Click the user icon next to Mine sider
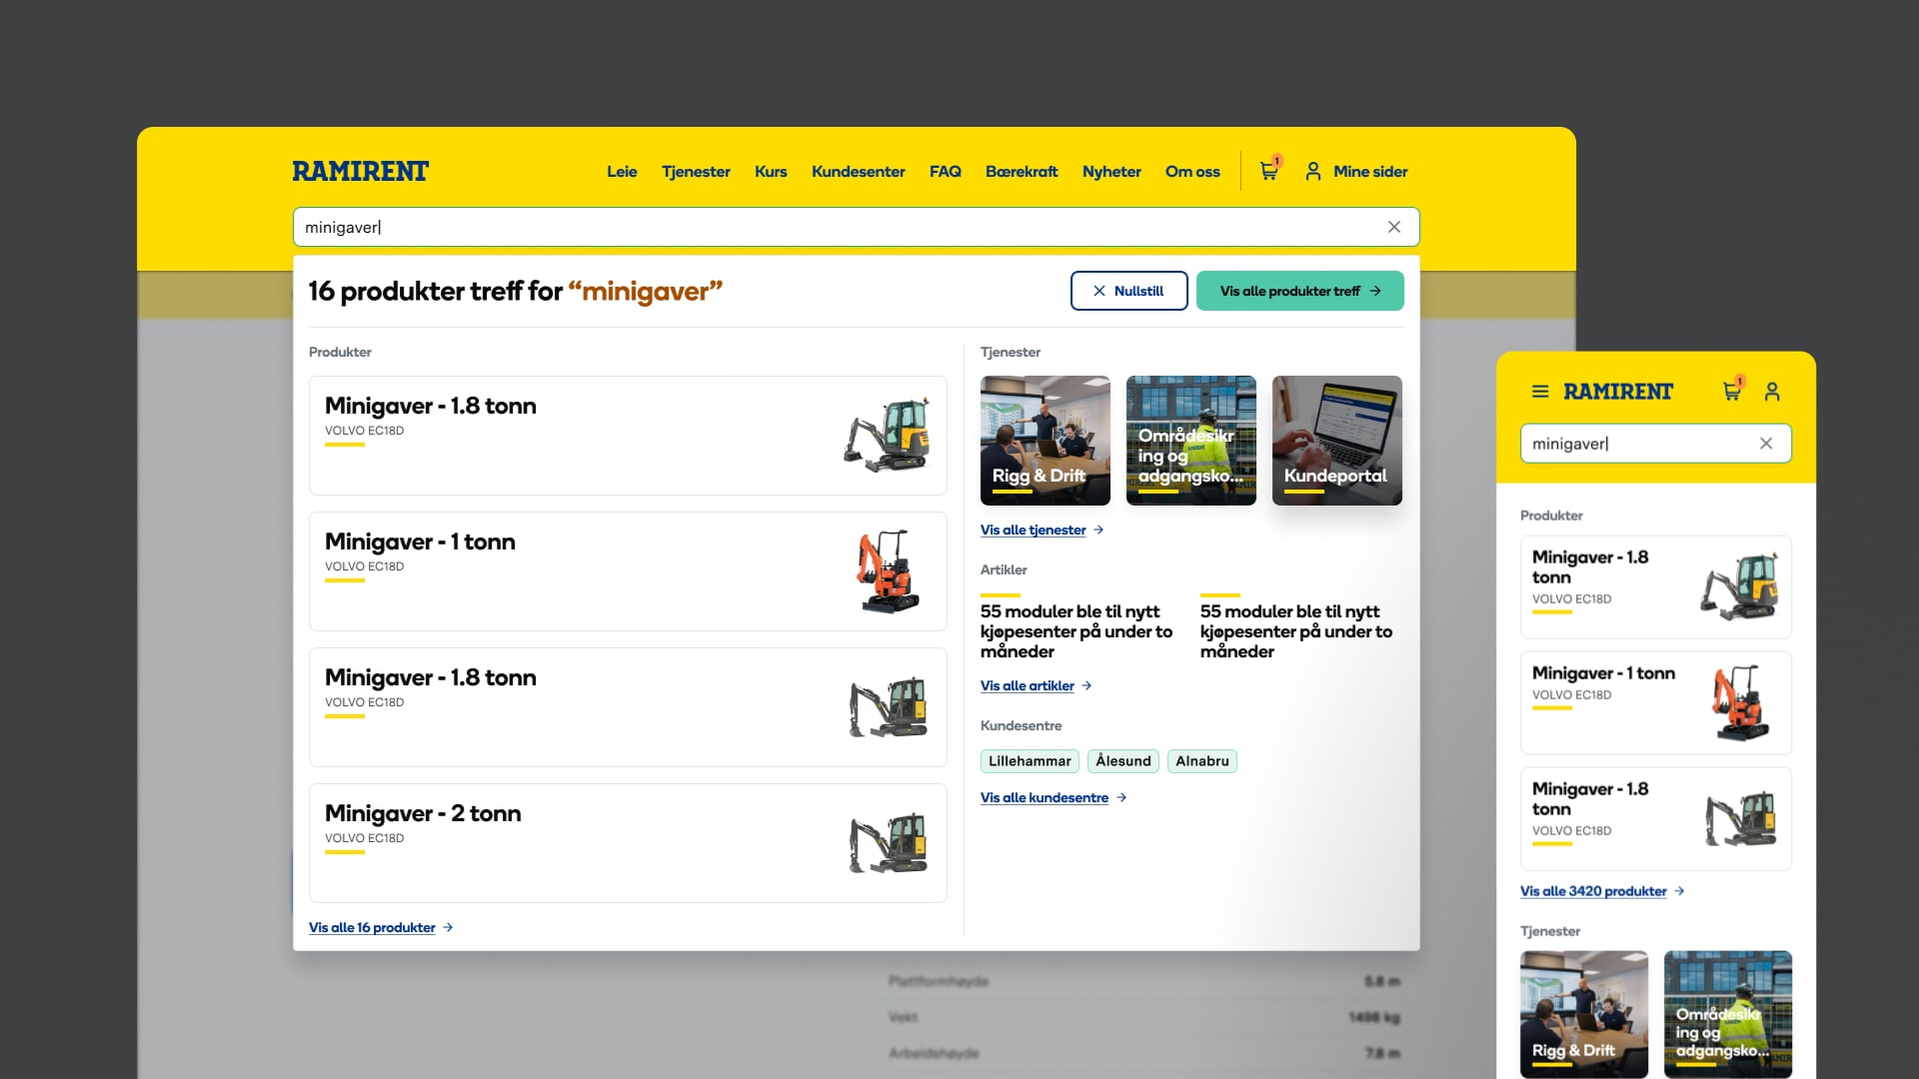 (x=1313, y=171)
